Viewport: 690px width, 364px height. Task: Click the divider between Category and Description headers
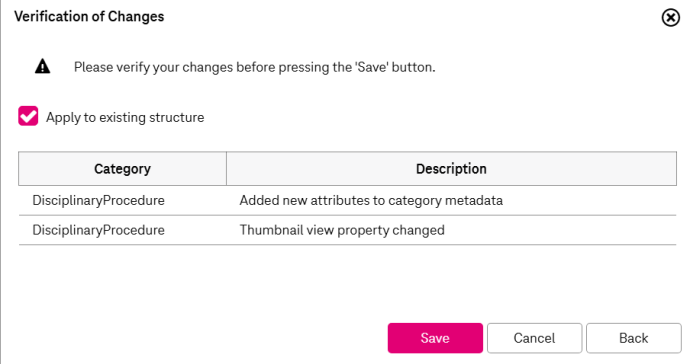[x=226, y=169]
